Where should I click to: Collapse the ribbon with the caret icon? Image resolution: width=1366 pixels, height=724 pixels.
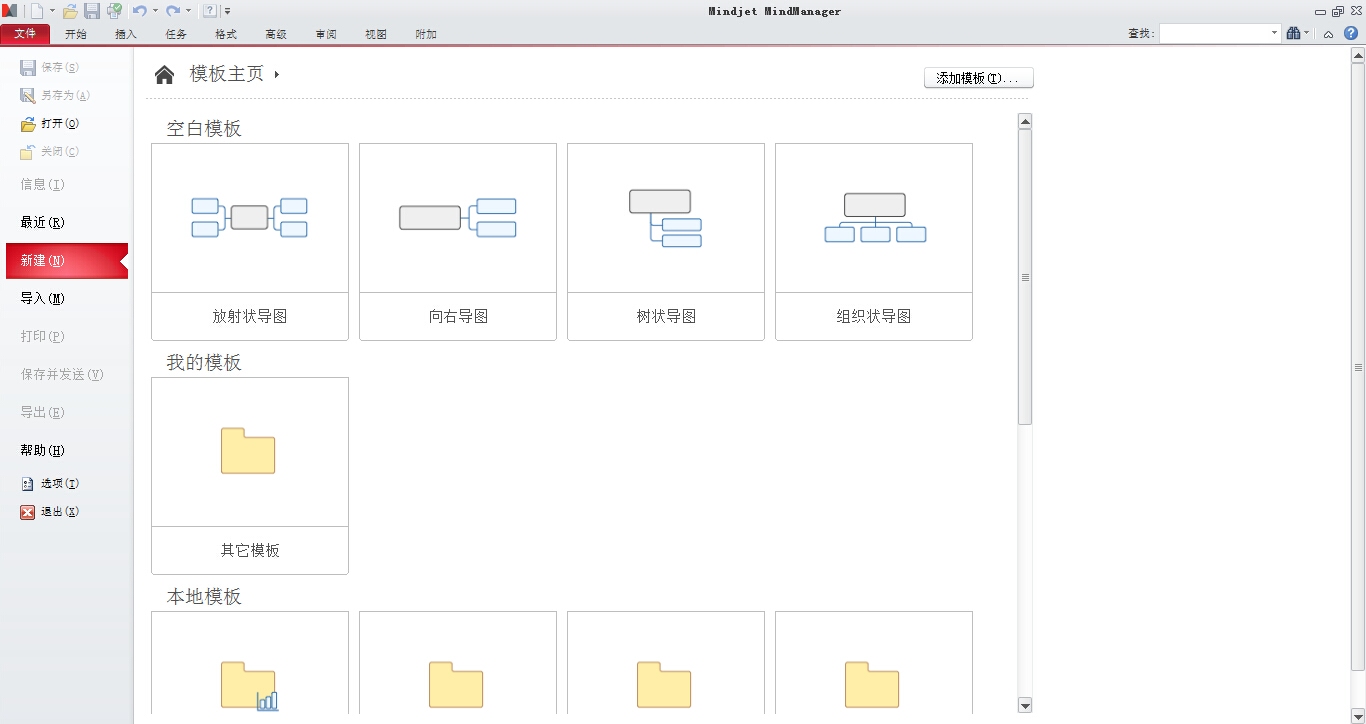[1328, 34]
